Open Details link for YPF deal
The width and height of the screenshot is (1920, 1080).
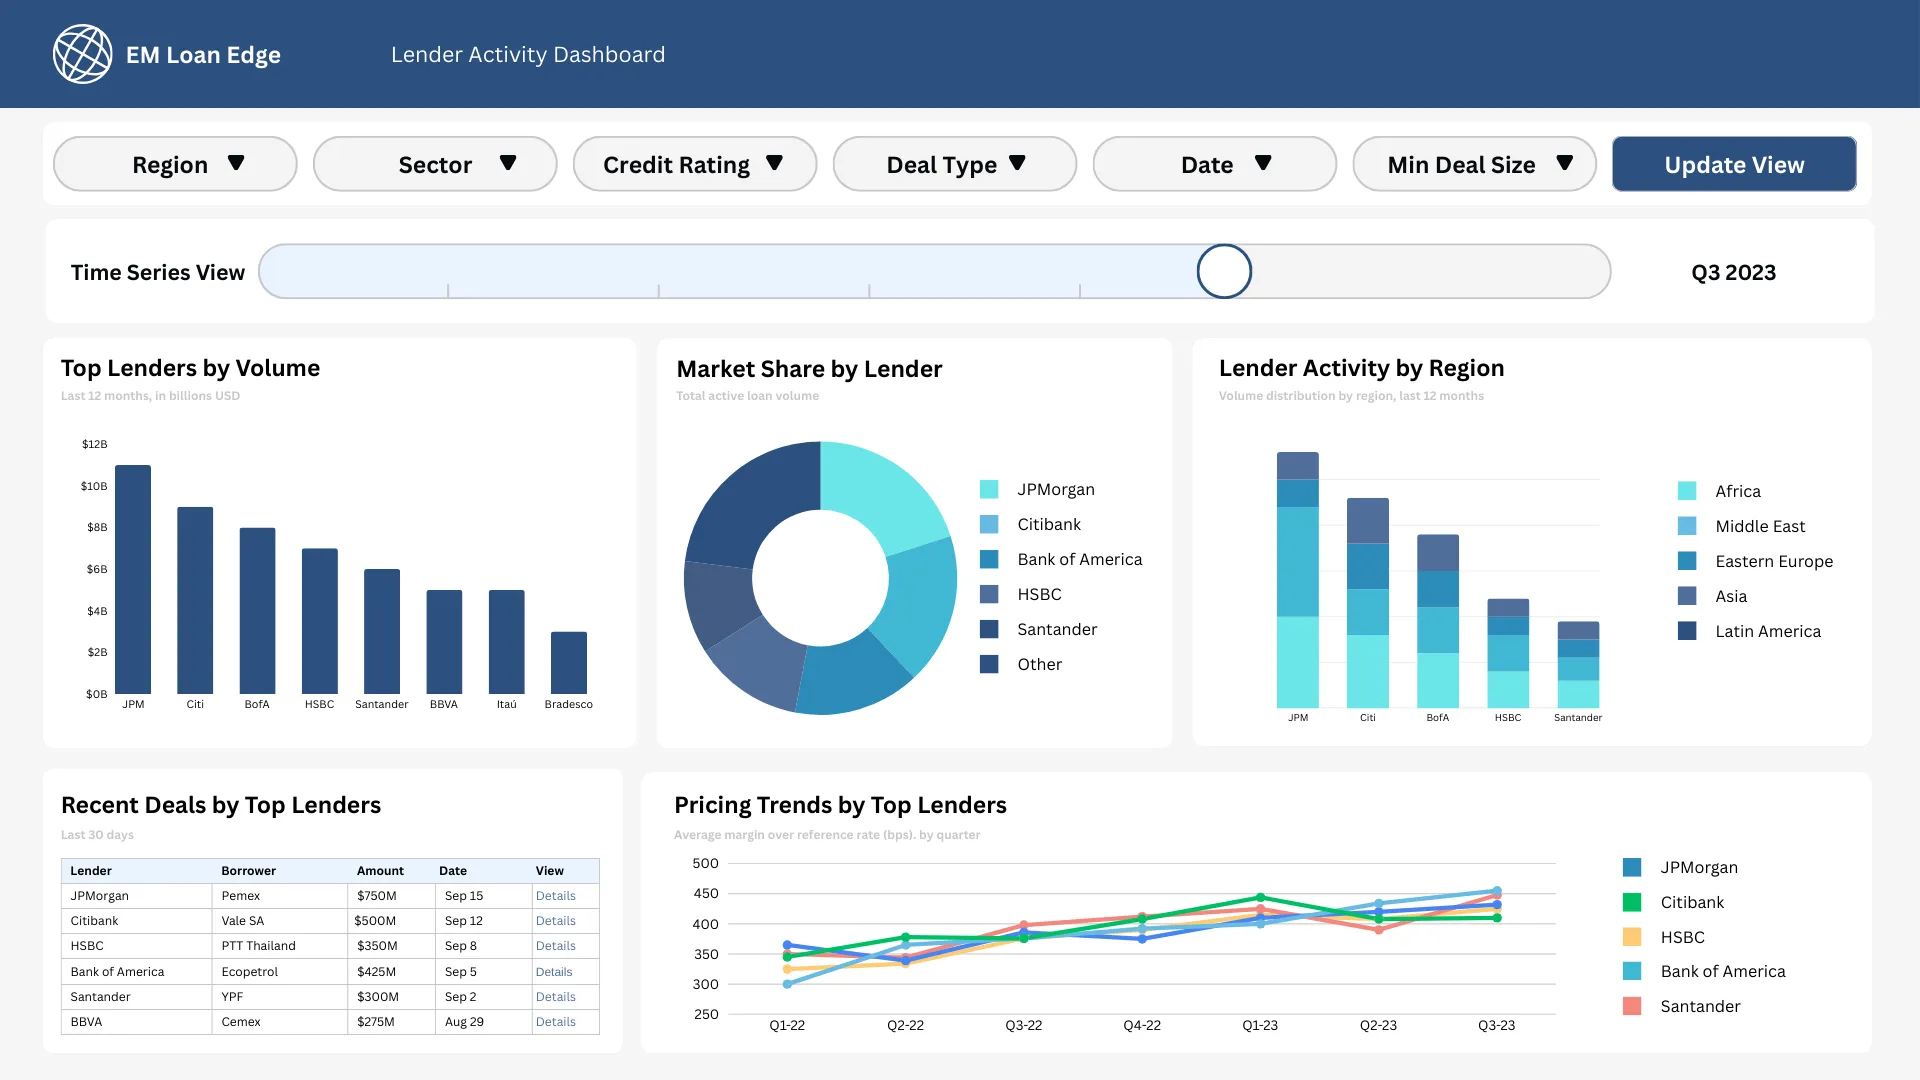(x=556, y=997)
